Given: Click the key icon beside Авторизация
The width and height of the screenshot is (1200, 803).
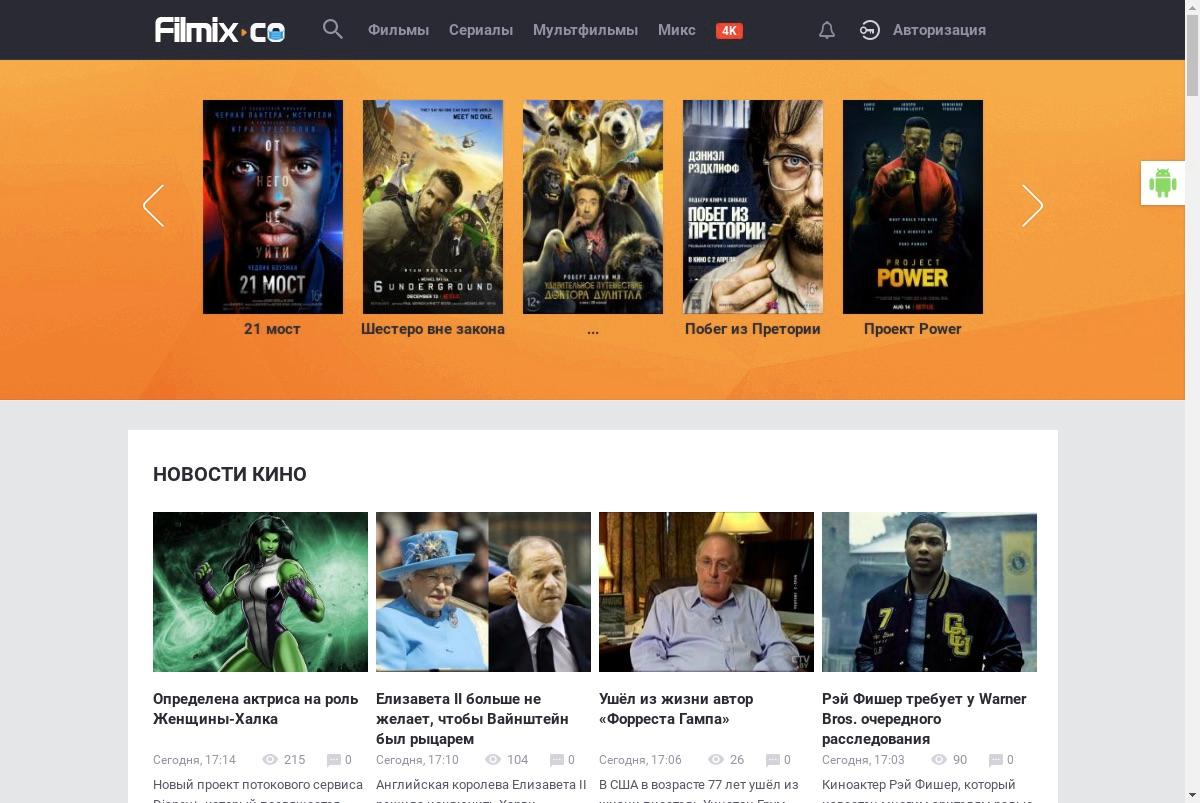Looking at the screenshot, I should click(869, 30).
